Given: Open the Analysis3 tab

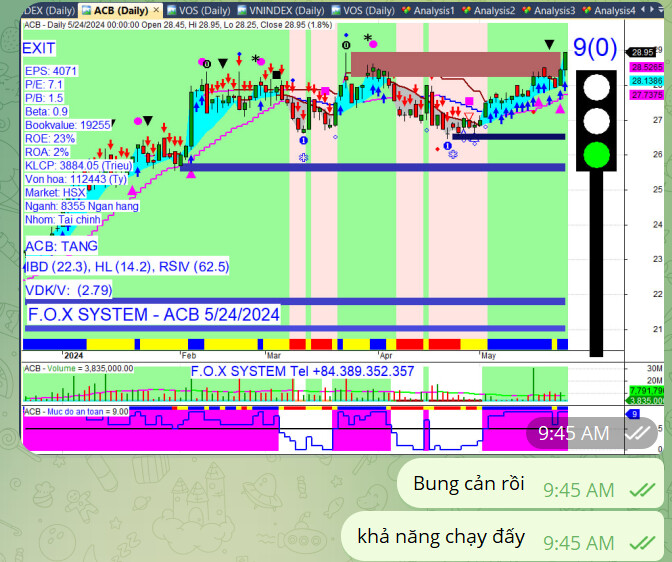Looking at the screenshot, I should [549, 10].
